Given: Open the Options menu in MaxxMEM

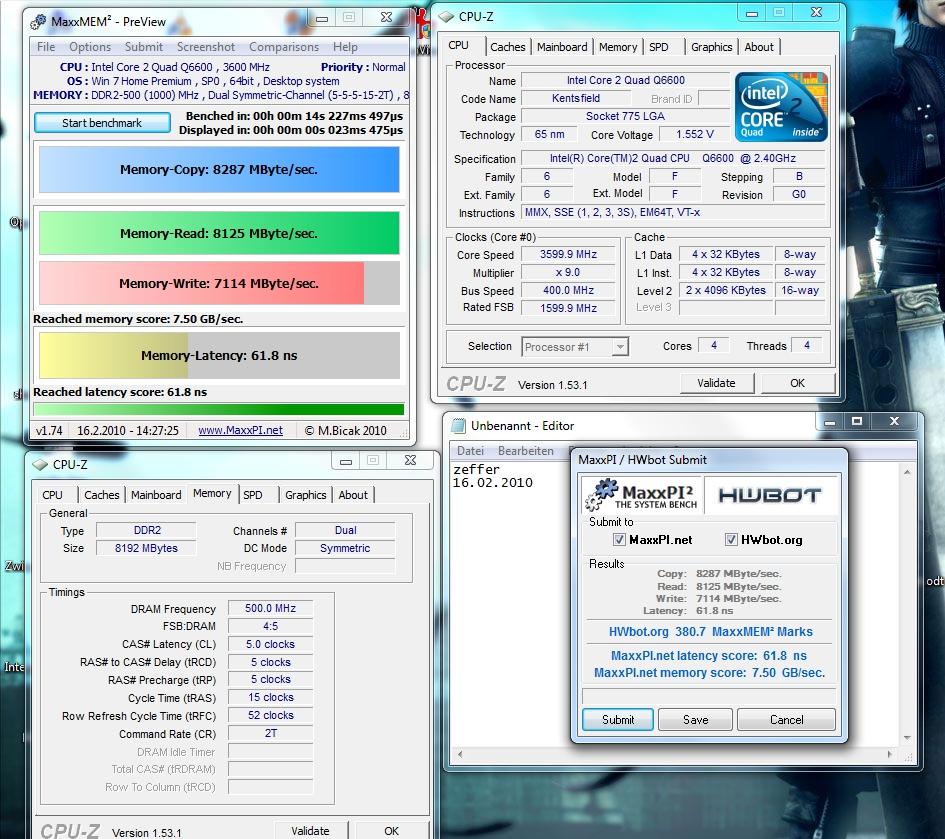Looking at the screenshot, I should (x=90, y=47).
